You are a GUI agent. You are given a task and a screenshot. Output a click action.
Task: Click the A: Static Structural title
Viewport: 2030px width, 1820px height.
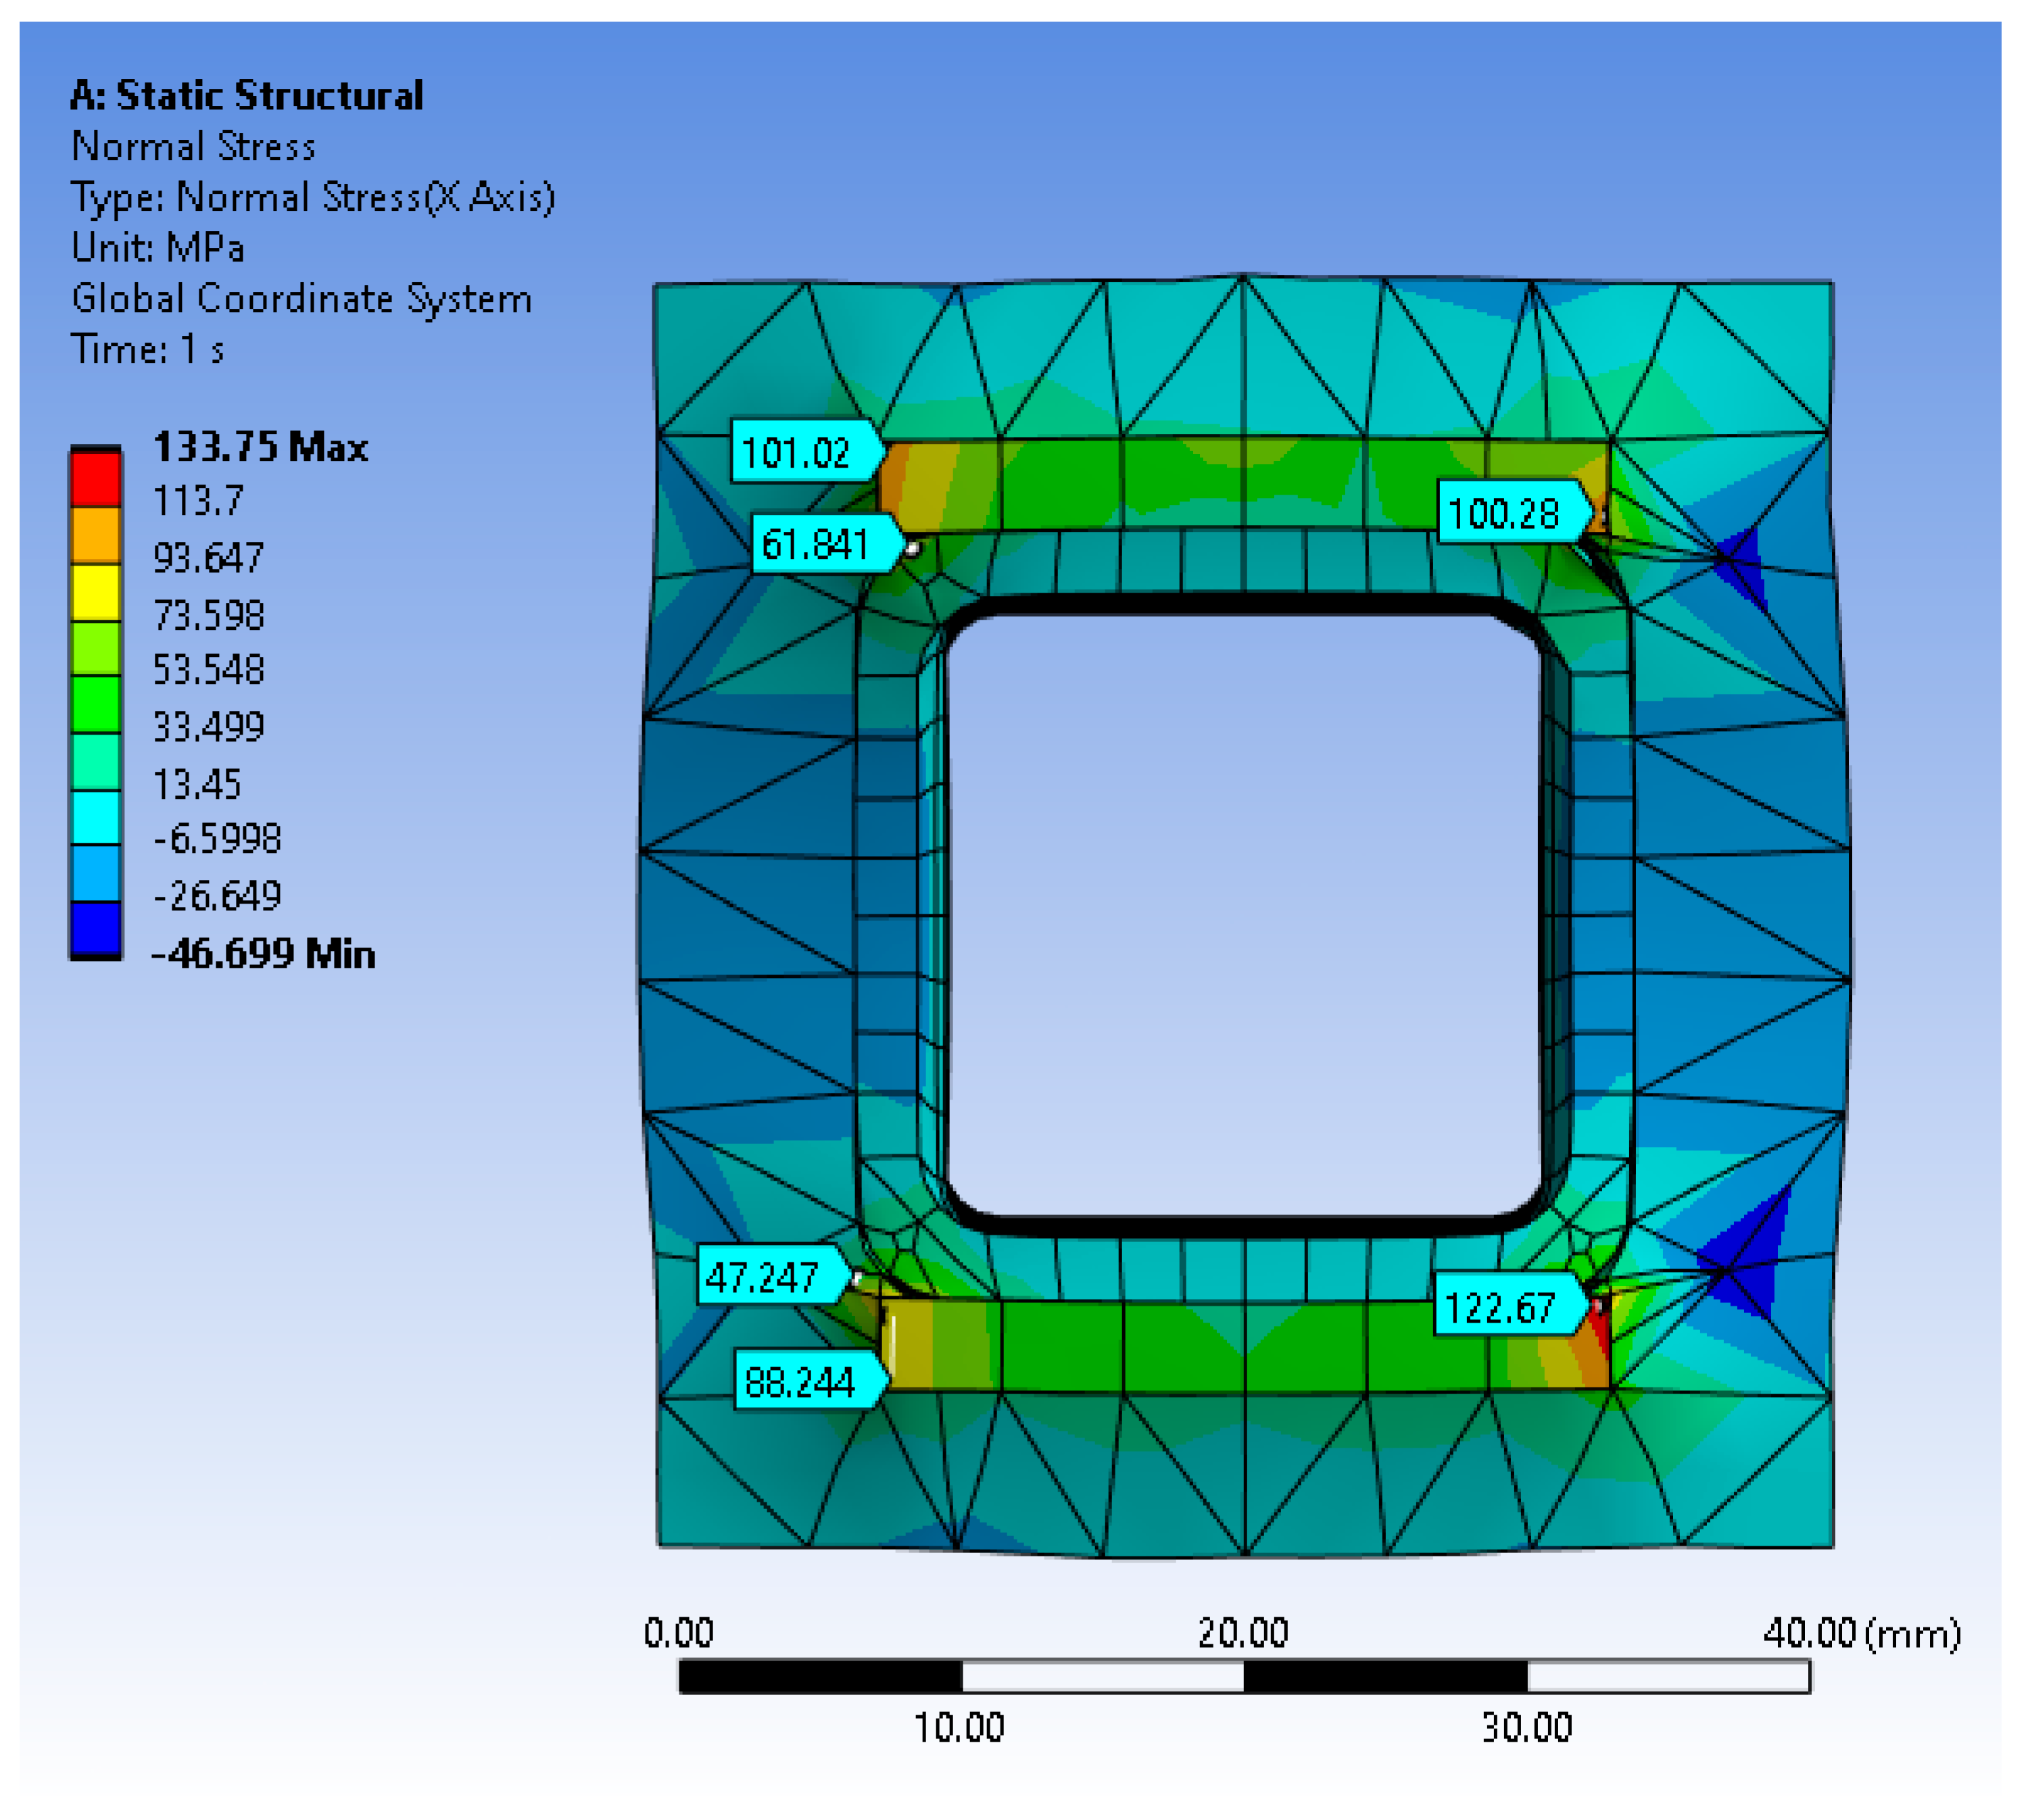pyautogui.click(x=247, y=96)
